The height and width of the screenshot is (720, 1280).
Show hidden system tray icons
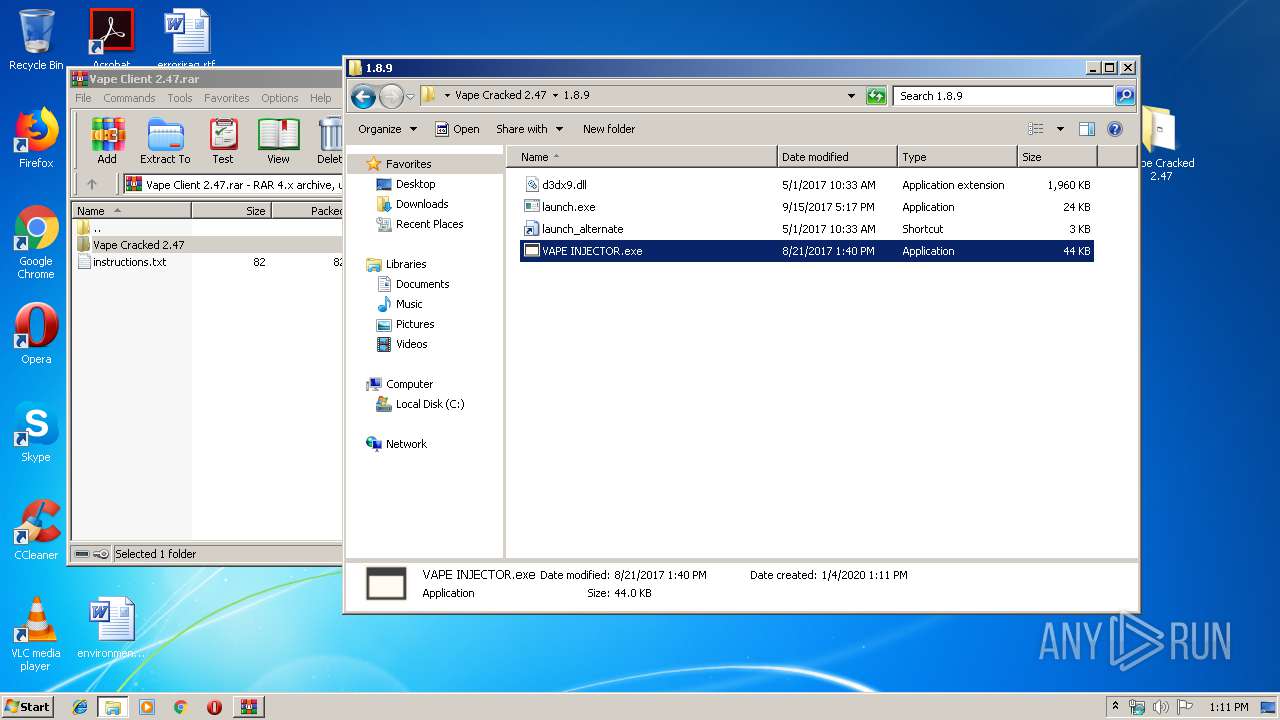1116,707
